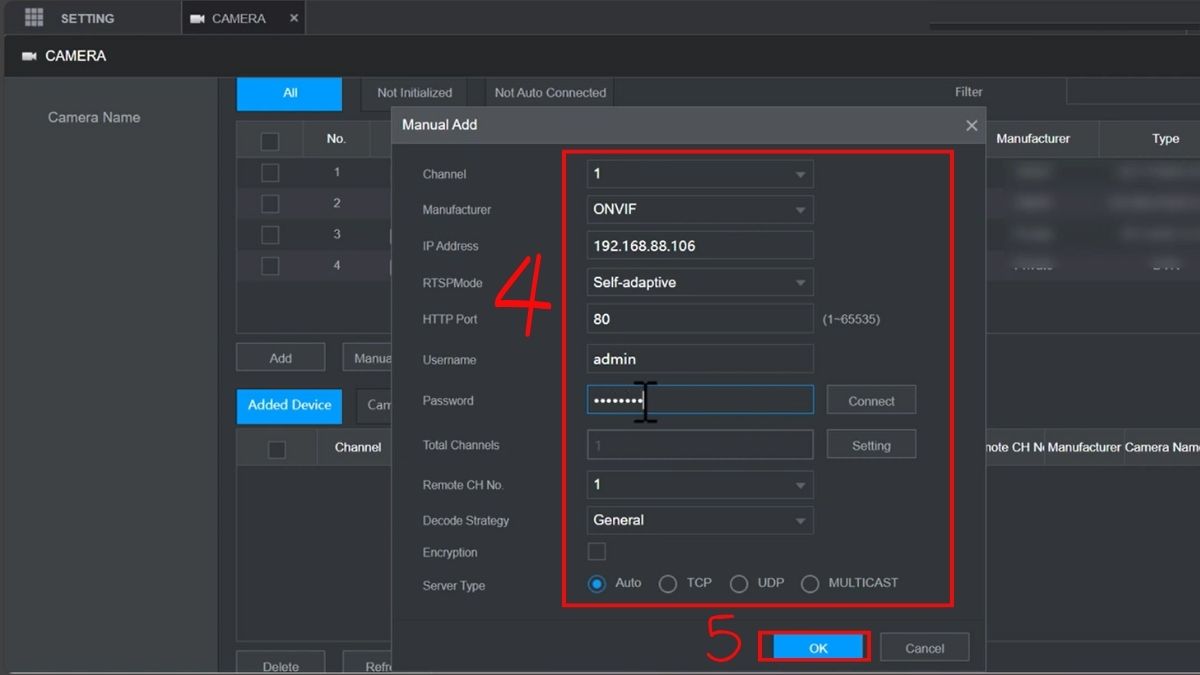Click the Filter search field
Screen dimensions: 1200x675
tap(1133, 92)
